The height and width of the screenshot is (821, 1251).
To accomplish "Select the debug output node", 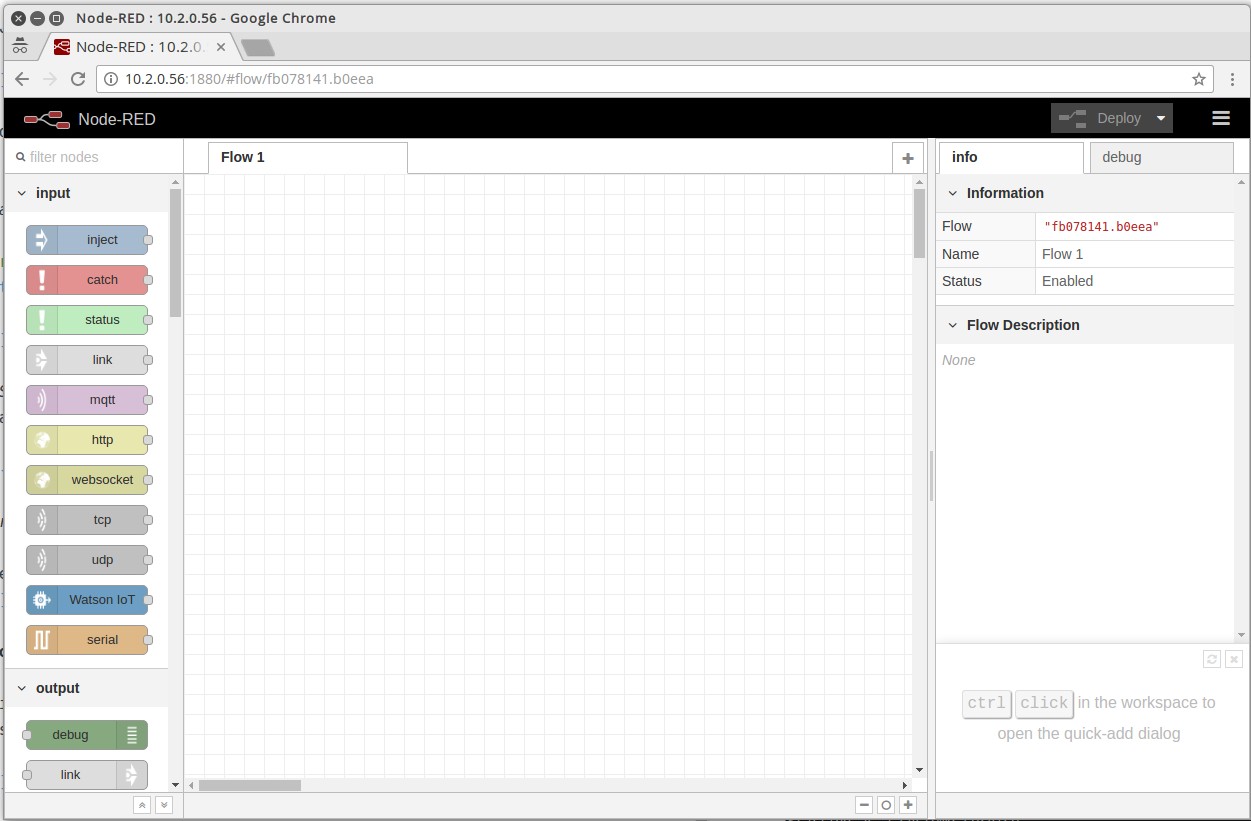I will pyautogui.click(x=87, y=735).
